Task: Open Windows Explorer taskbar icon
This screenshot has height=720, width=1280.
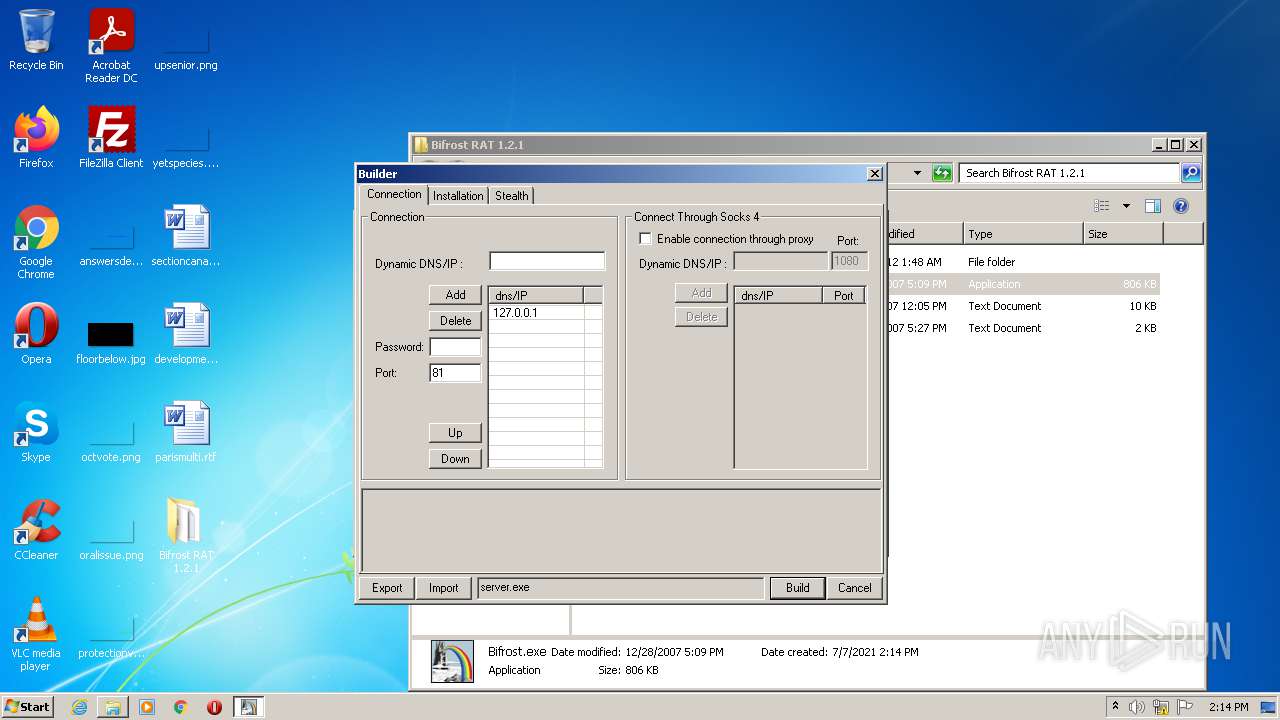Action: 113,707
